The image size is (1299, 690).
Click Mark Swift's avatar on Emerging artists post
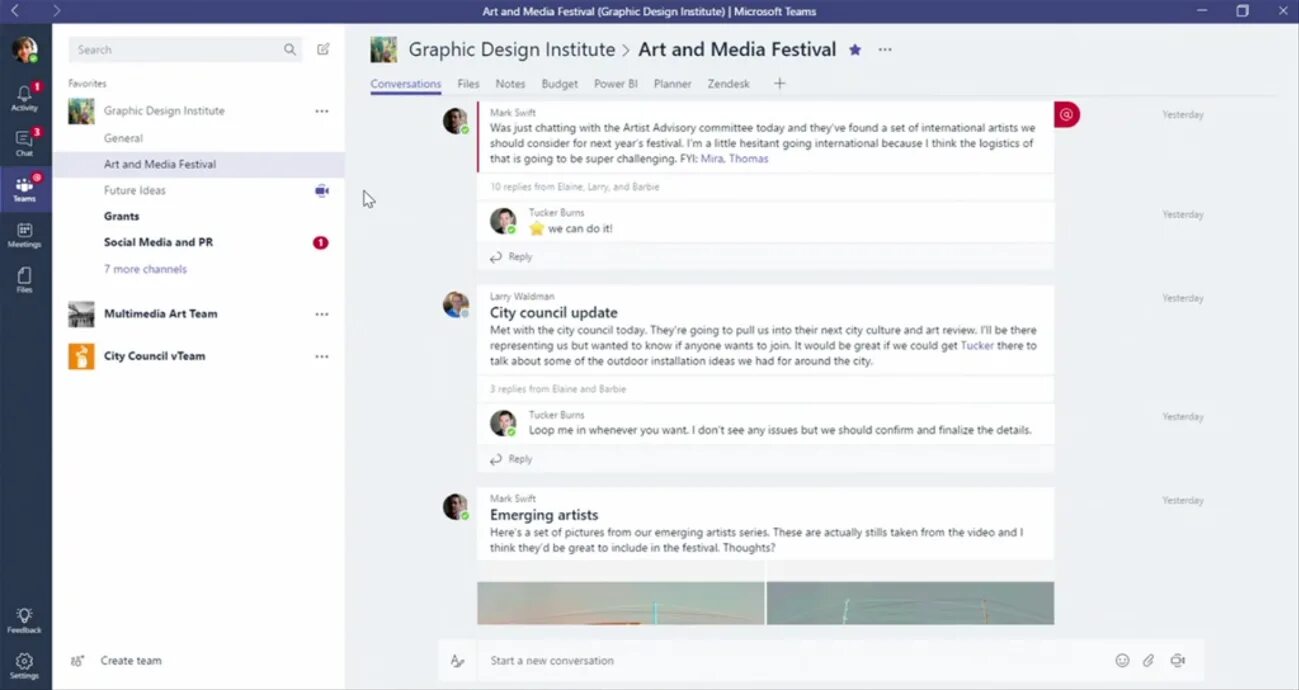(x=456, y=507)
